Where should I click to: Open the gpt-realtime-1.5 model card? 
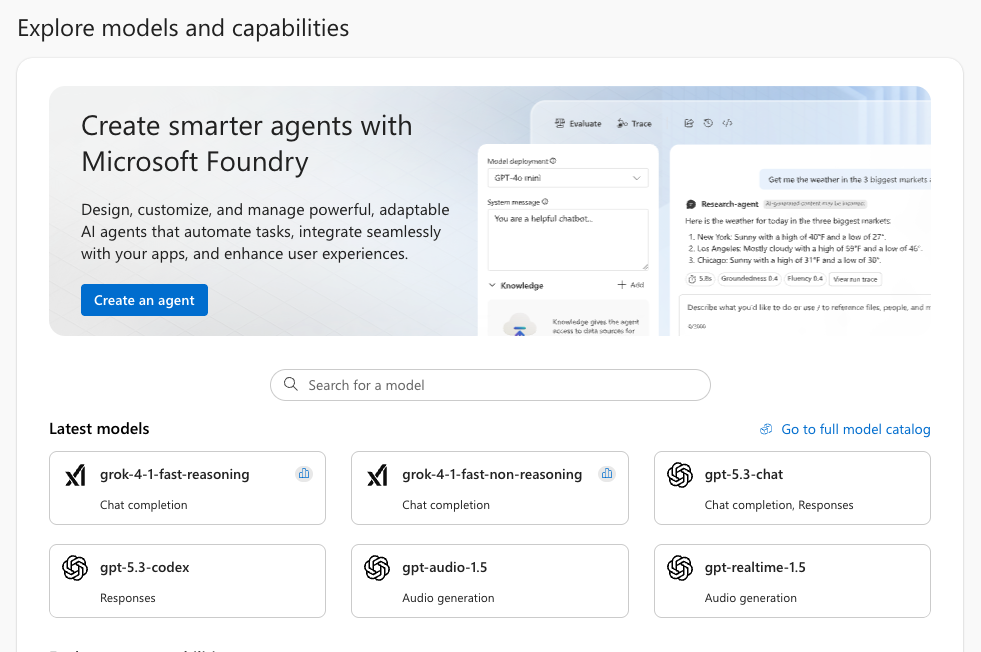tap(792, 580)
